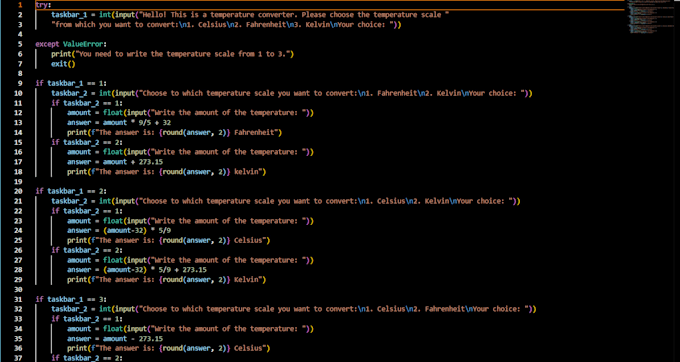
Task: Click line number 19 in the gutter
Action: pos(19,182)
